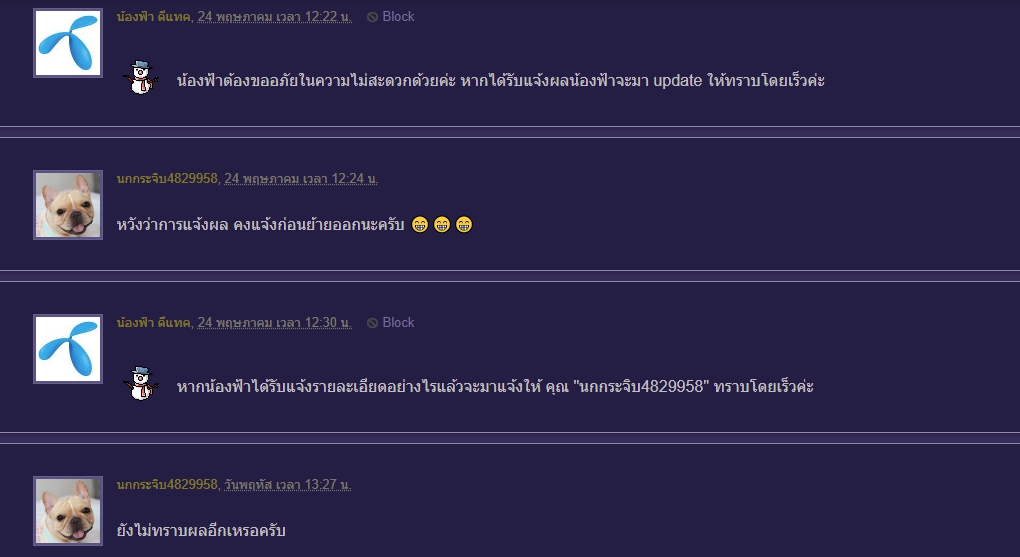Open the dtac logo avatar on the 12:22 post
This screenshot has width=1020, height=557.
point(68,43)
